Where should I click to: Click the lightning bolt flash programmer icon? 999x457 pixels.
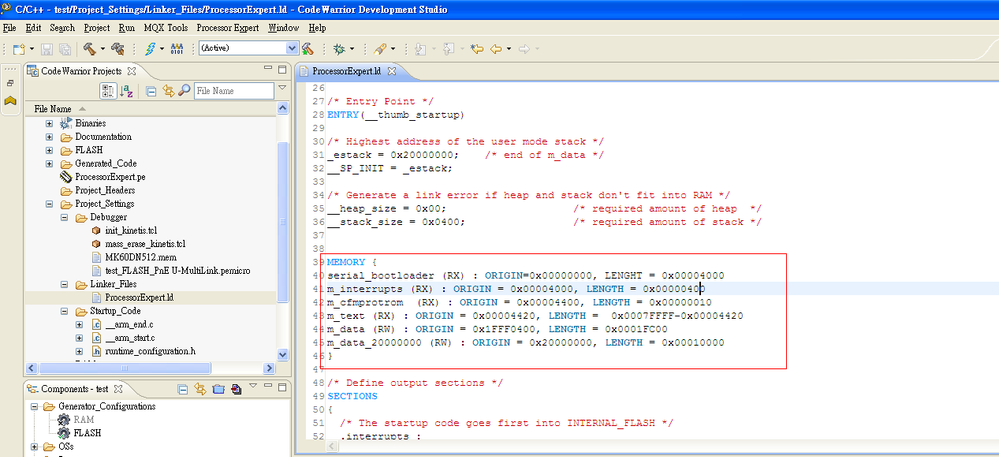coord(150,48)
